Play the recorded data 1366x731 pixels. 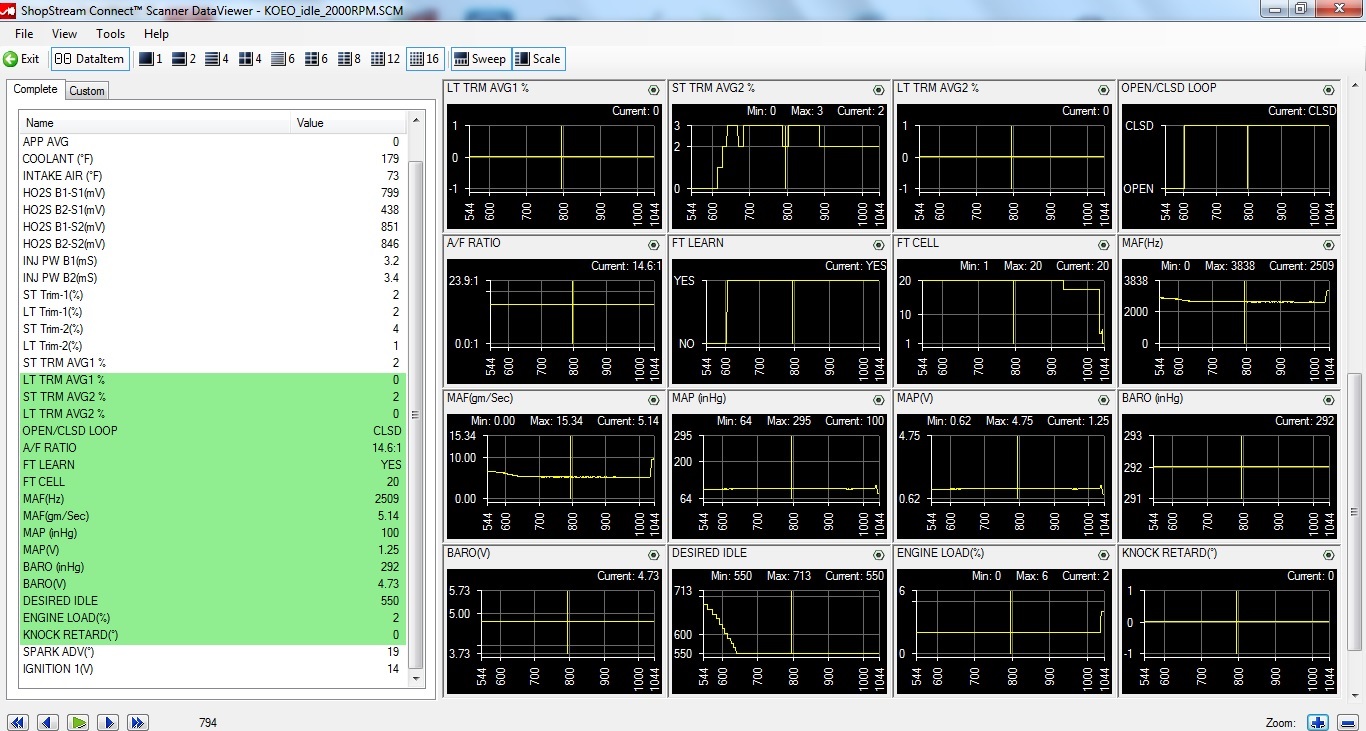coord(79,722)
